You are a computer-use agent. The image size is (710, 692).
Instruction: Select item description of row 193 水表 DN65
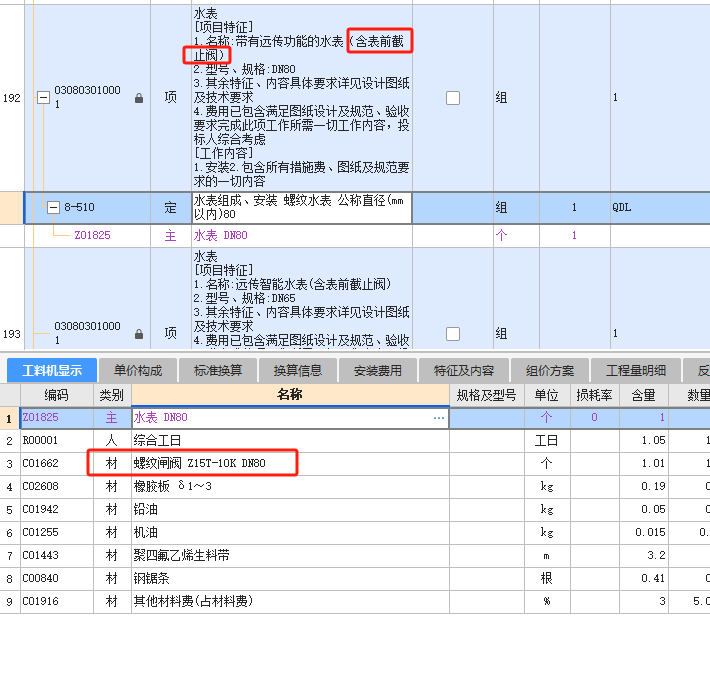coord(302,298)
